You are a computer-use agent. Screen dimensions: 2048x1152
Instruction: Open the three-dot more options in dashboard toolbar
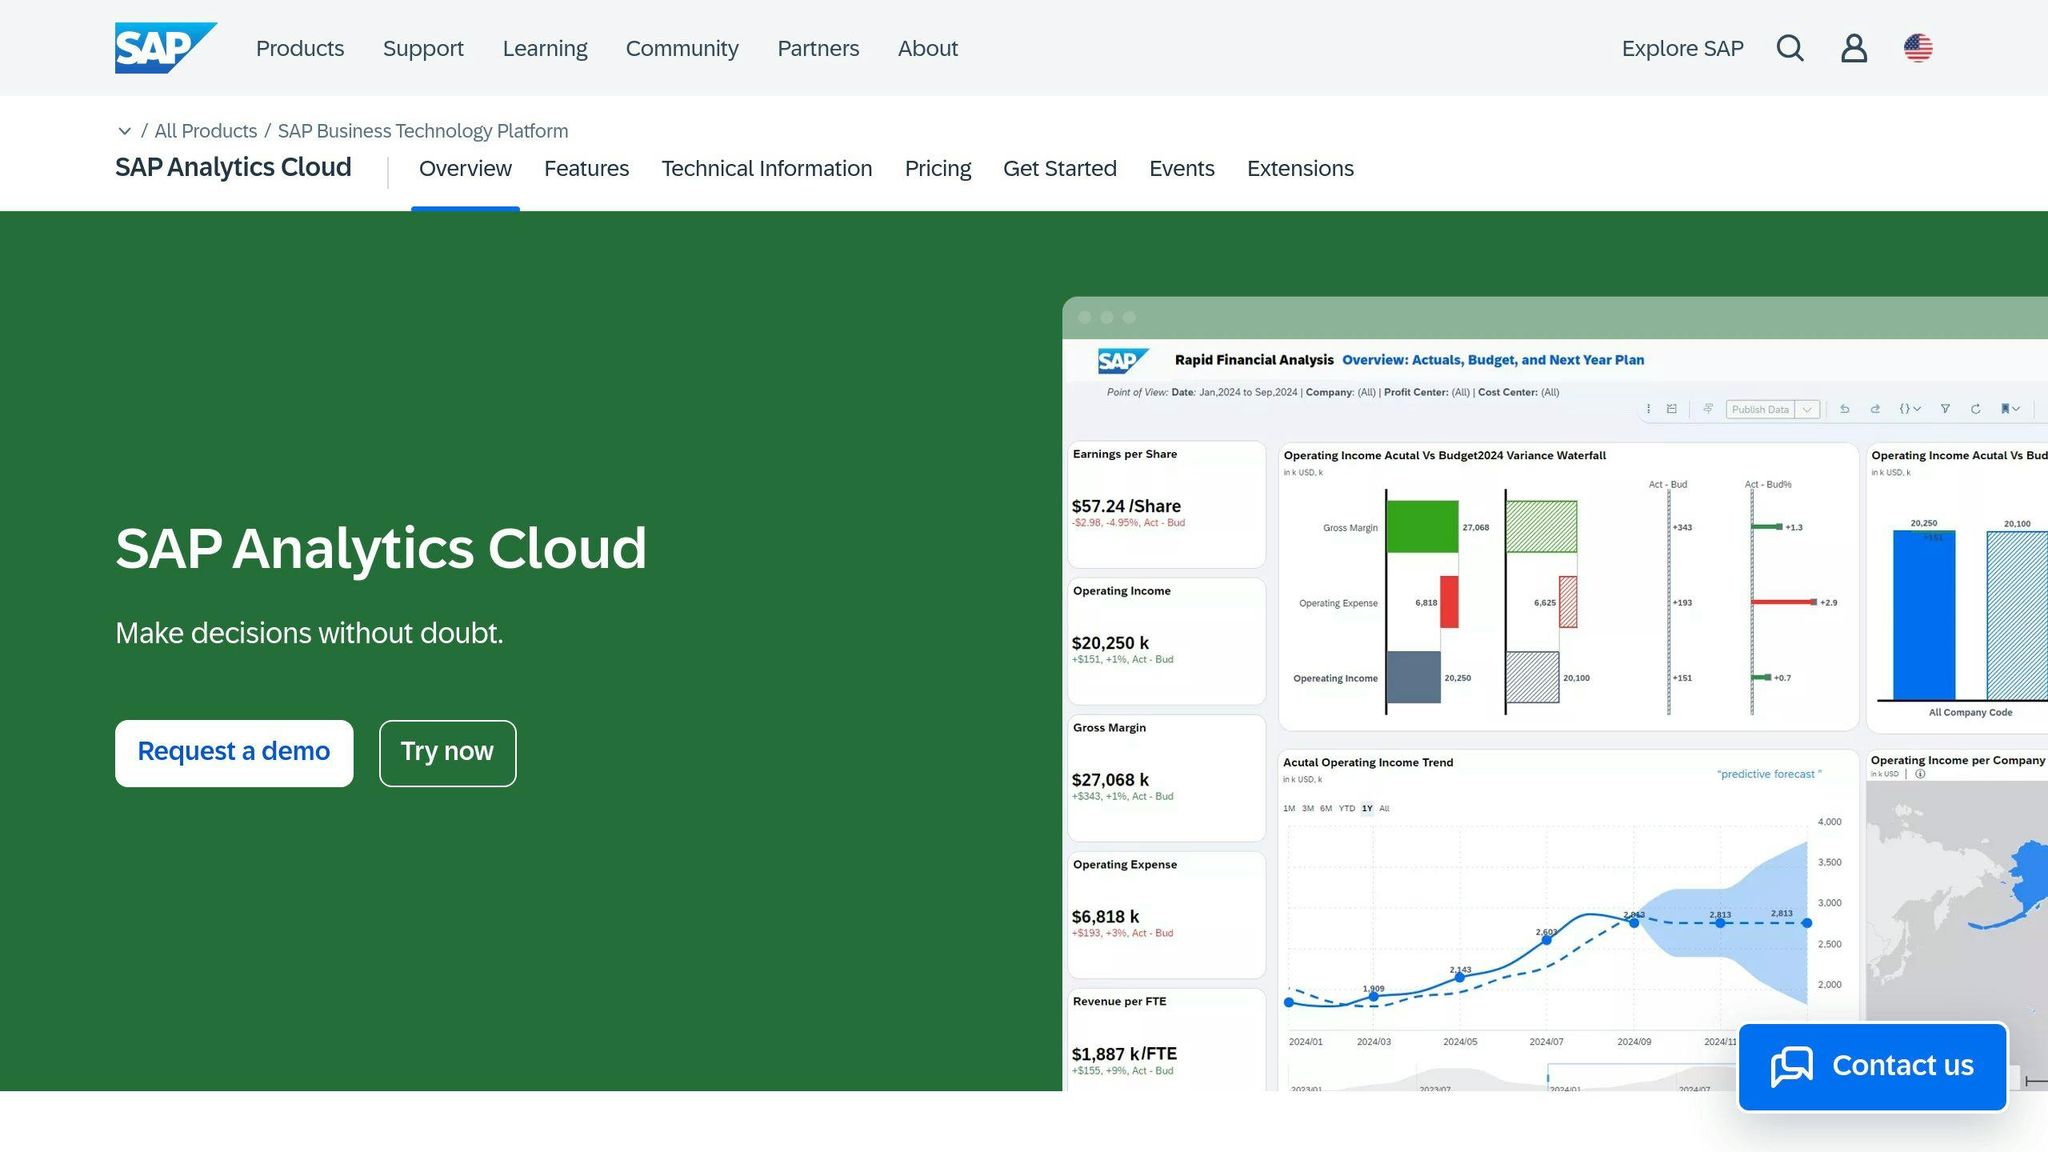pyautogui.click(x=1648, y=409)
